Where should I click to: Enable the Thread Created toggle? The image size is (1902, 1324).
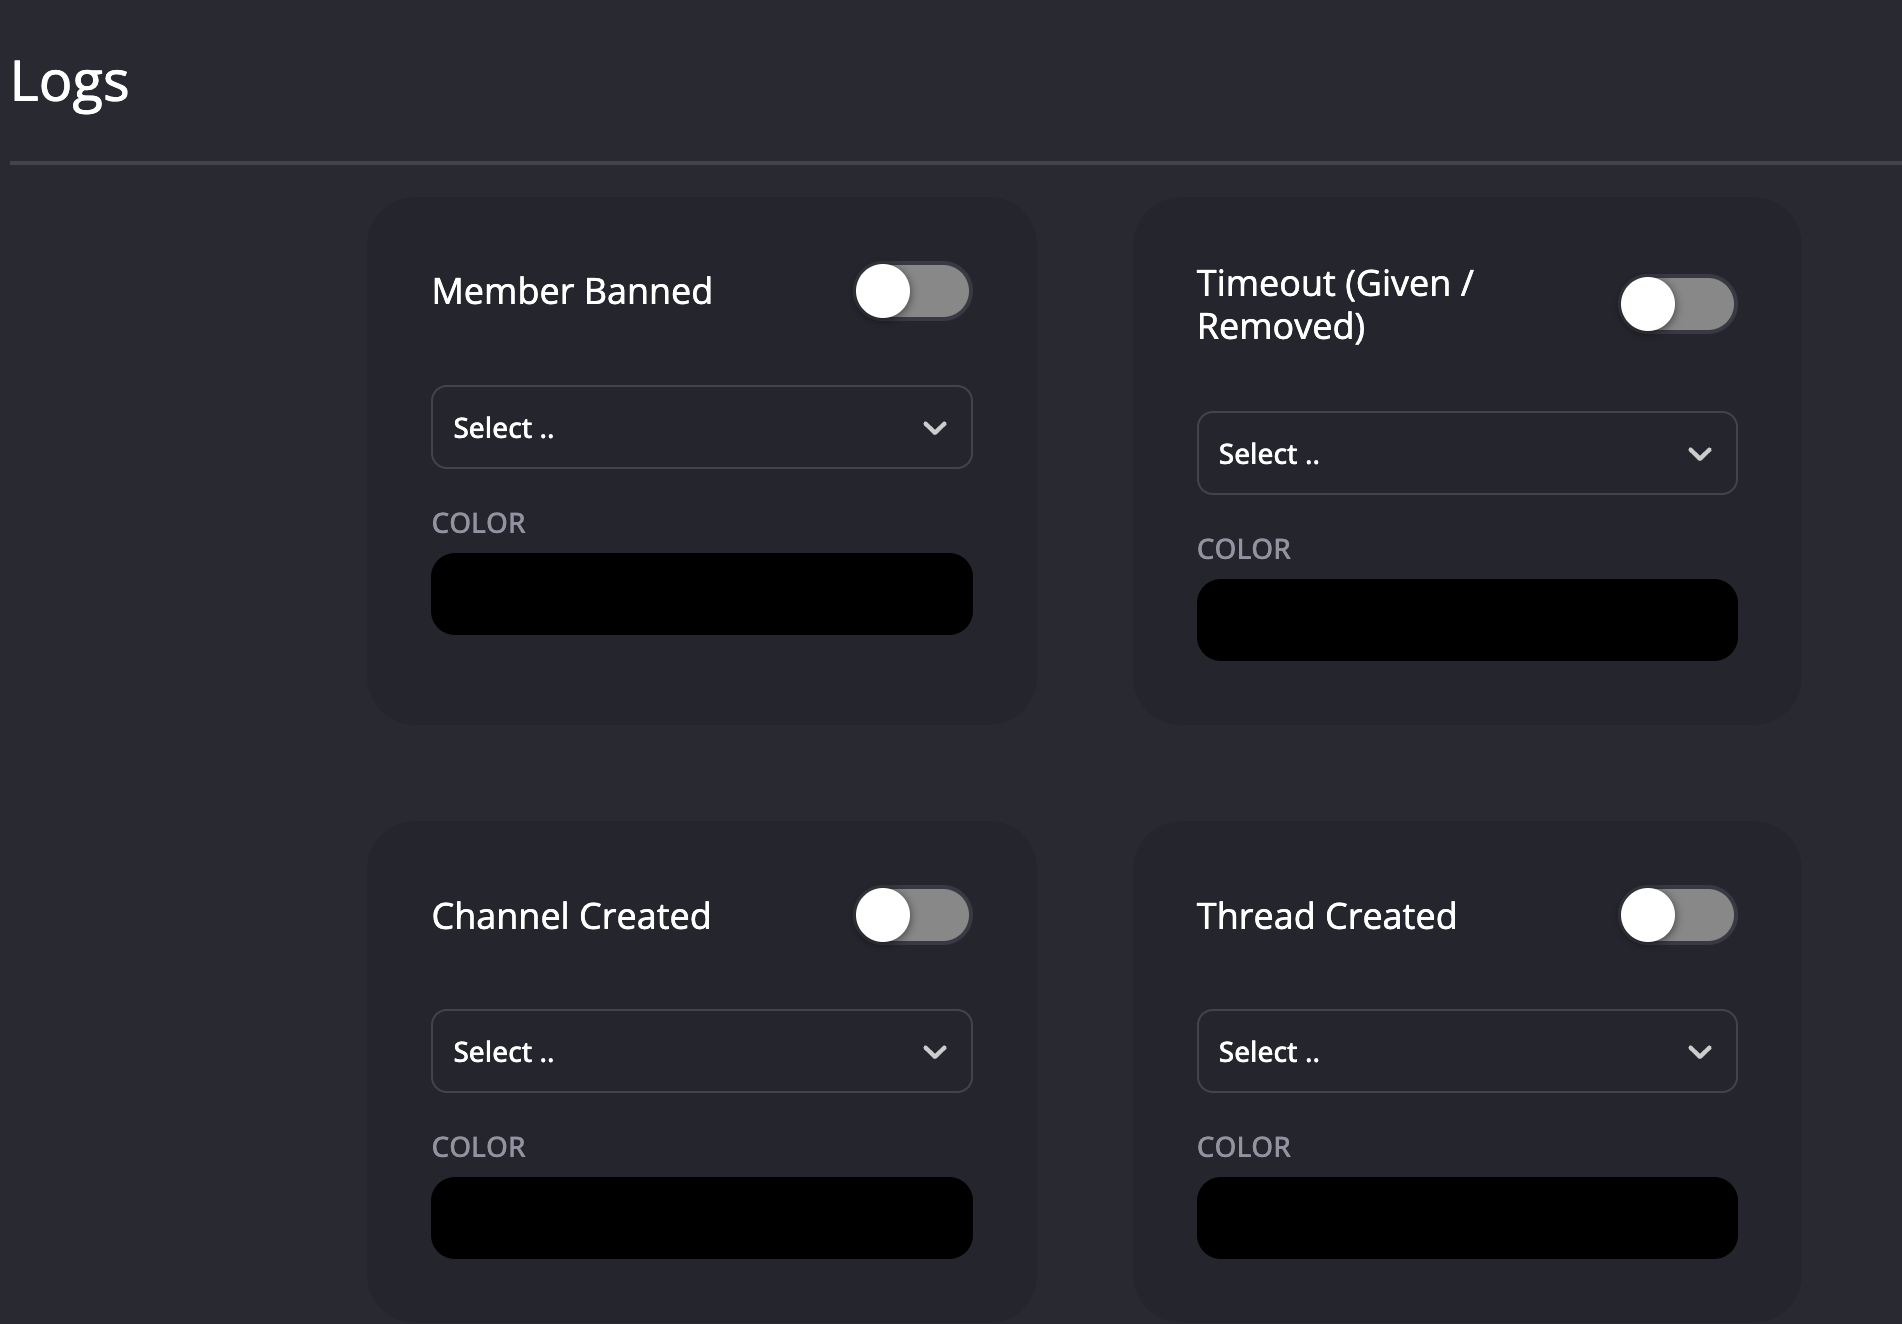tap(1677, 916)
